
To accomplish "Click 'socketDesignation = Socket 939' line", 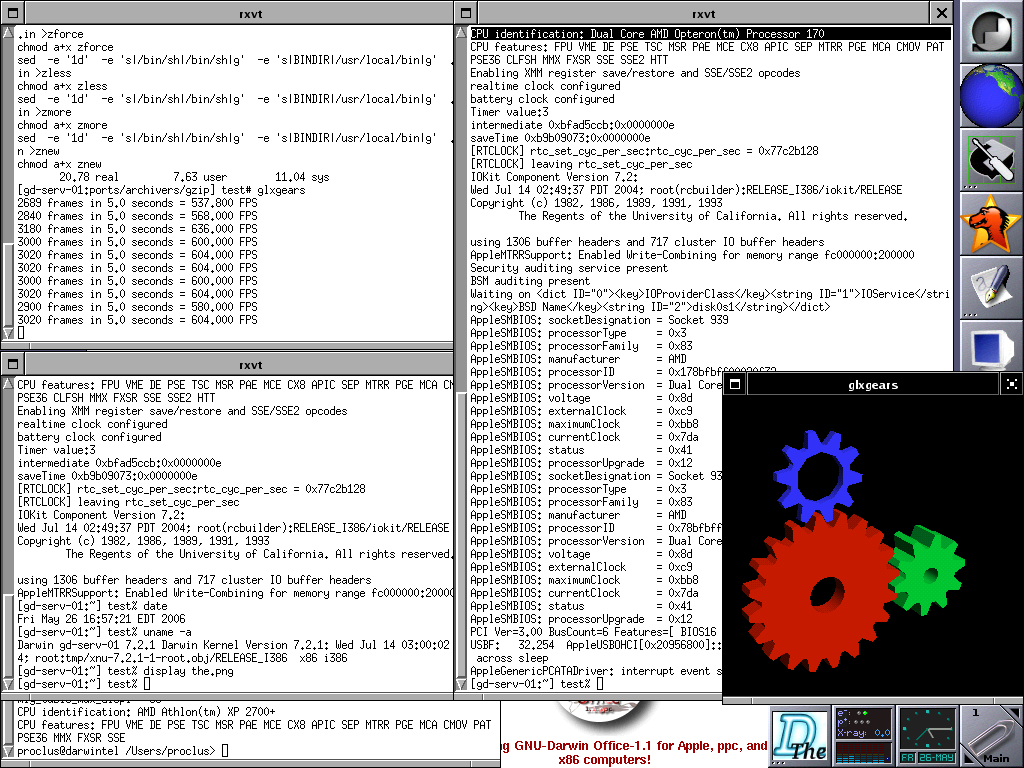I will tap(599, 319).
